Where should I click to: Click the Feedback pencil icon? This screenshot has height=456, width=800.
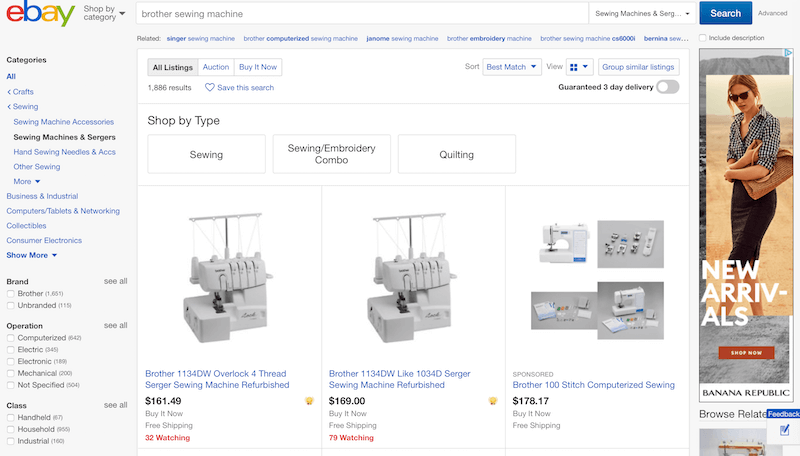click(784, 430)
